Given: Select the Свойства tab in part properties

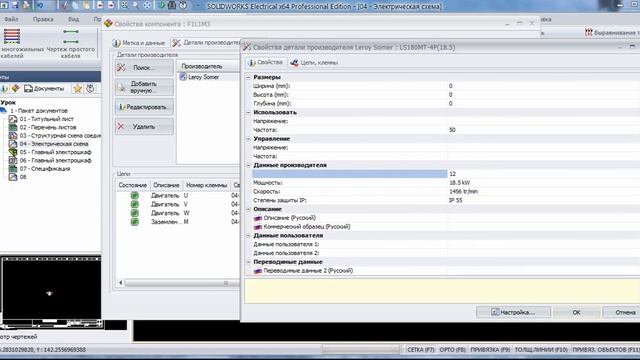Looking at the screenshot, I should [x=266, y=62].
